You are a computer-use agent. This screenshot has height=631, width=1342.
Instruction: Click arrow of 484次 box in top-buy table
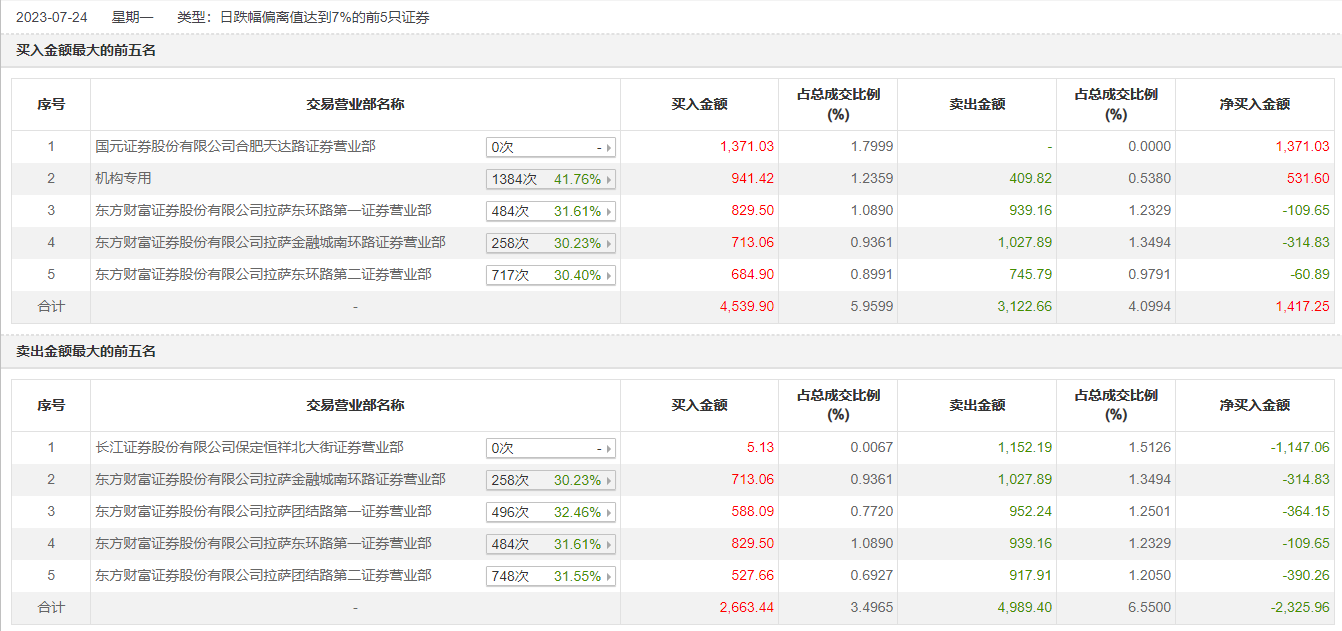610,211
